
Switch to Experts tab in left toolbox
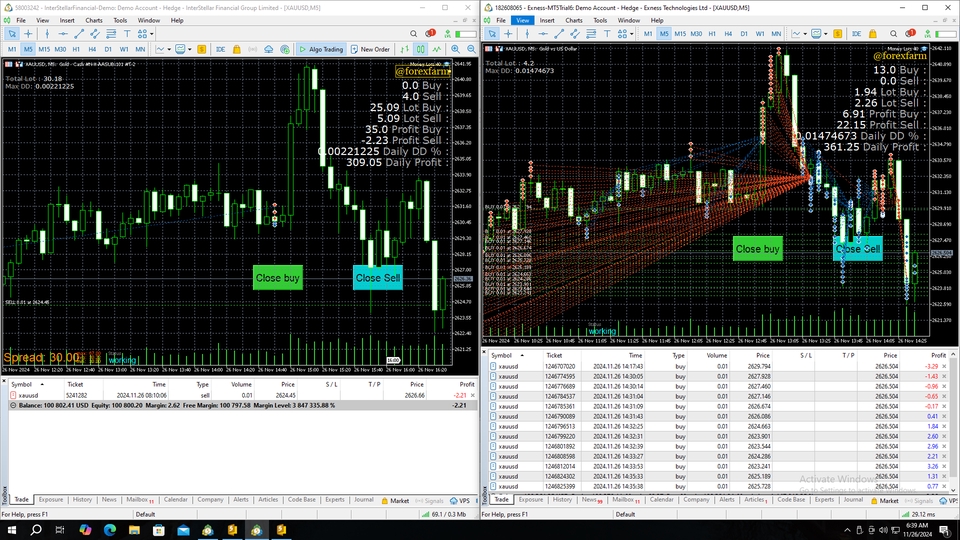tap(335, 500)
